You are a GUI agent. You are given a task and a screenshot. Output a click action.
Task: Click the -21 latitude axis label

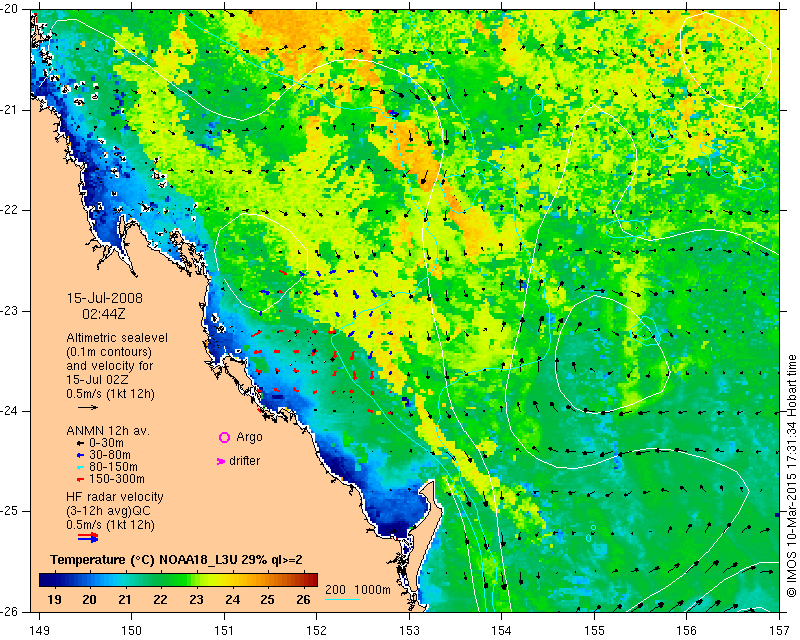[8, 110]
